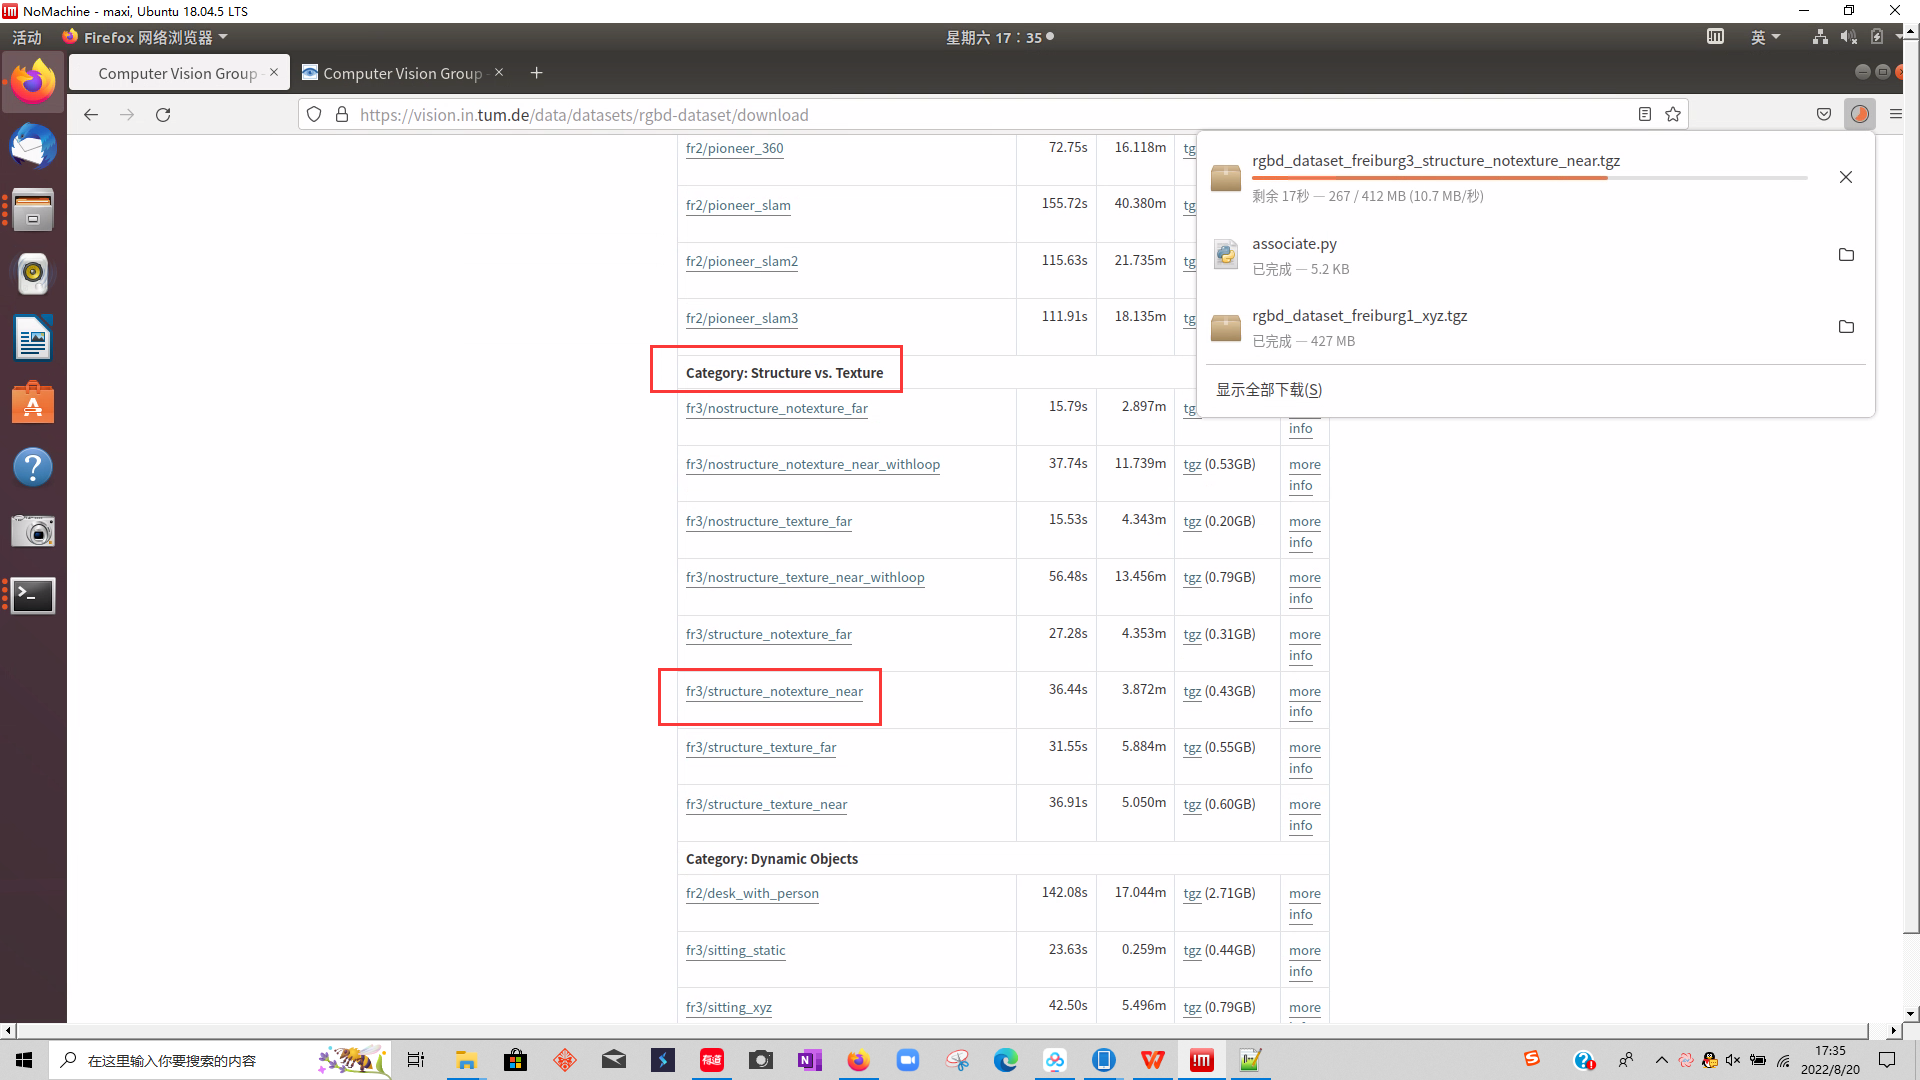Image resolution: width=1920 pixels, height=1080 pixels.
Task: Open the Firefox hamburger menu
Action: coord(1896,115)
